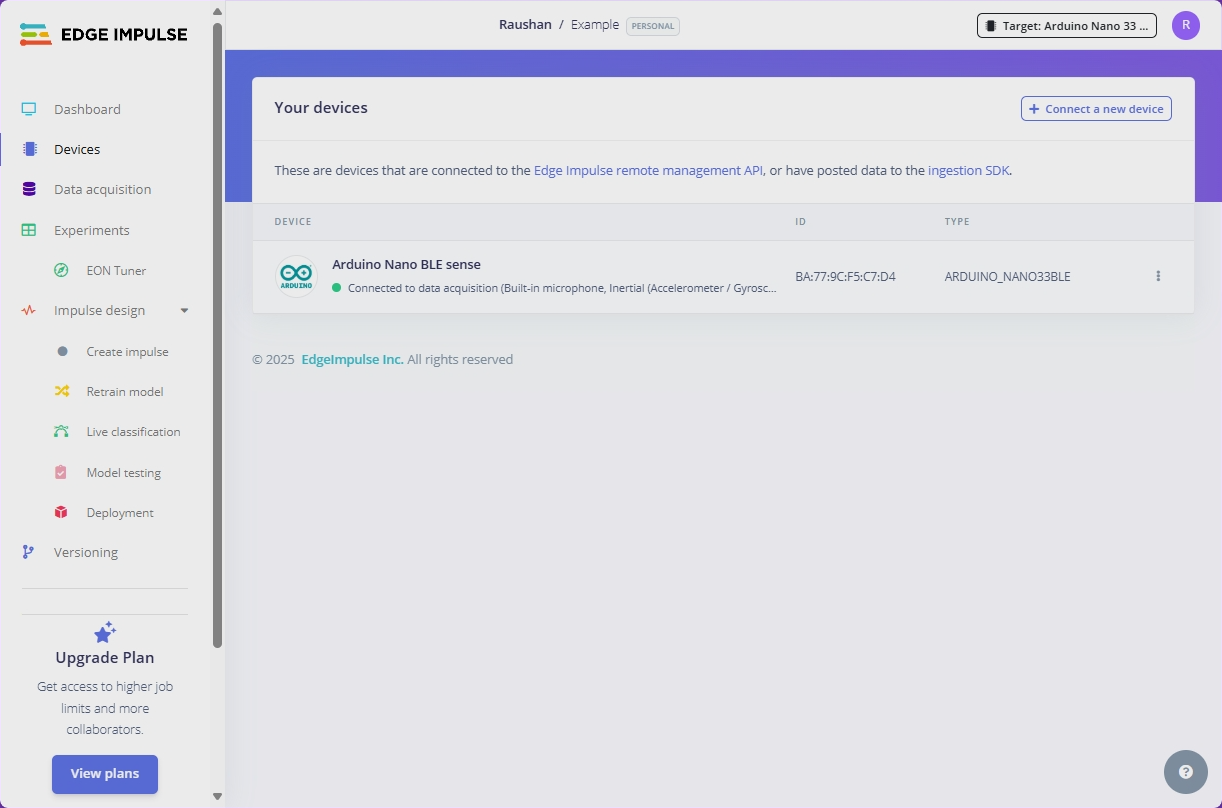The image size is (1222, 808).
Task: Click the sidebar vertical scrollbar
Action: (x=218, y=335)
